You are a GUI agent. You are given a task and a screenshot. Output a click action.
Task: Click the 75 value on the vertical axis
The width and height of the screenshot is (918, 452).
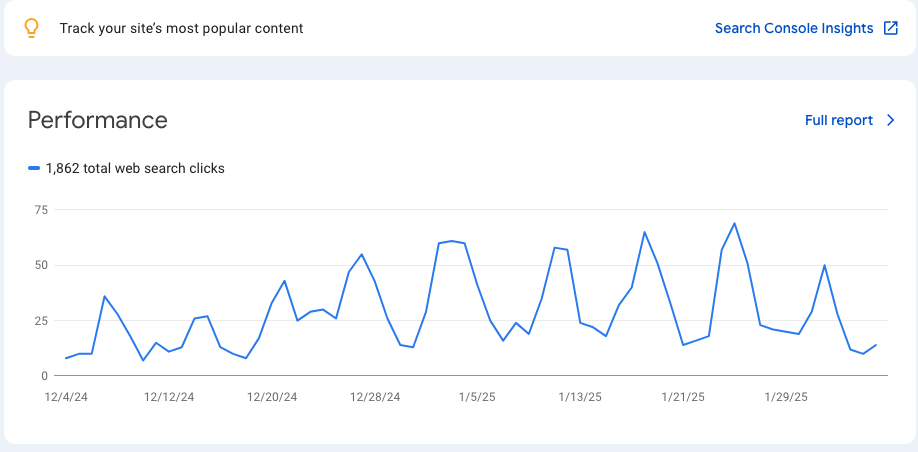[x=41, y=210]
